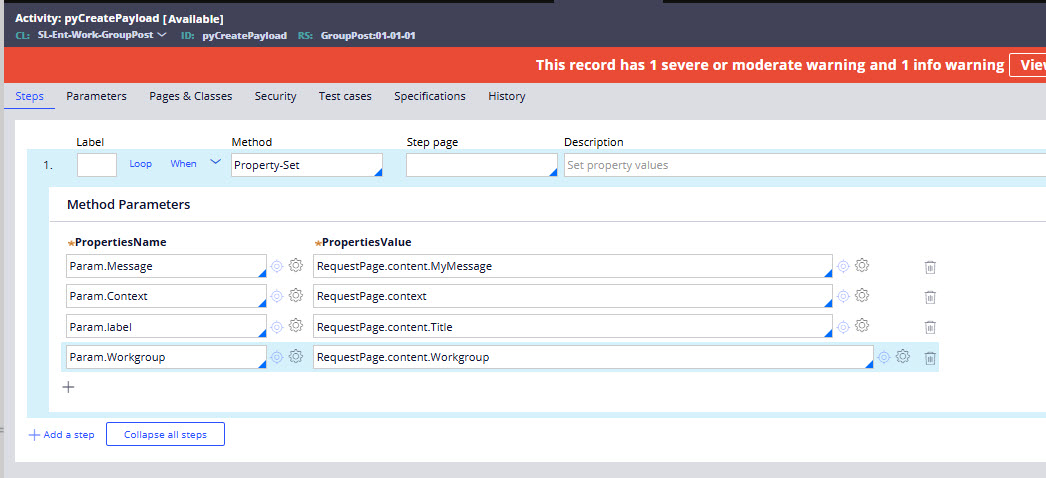Switch to the Steps tab
The width and height of the screenshot is (1046, 478).
click(x=29, y=96)
